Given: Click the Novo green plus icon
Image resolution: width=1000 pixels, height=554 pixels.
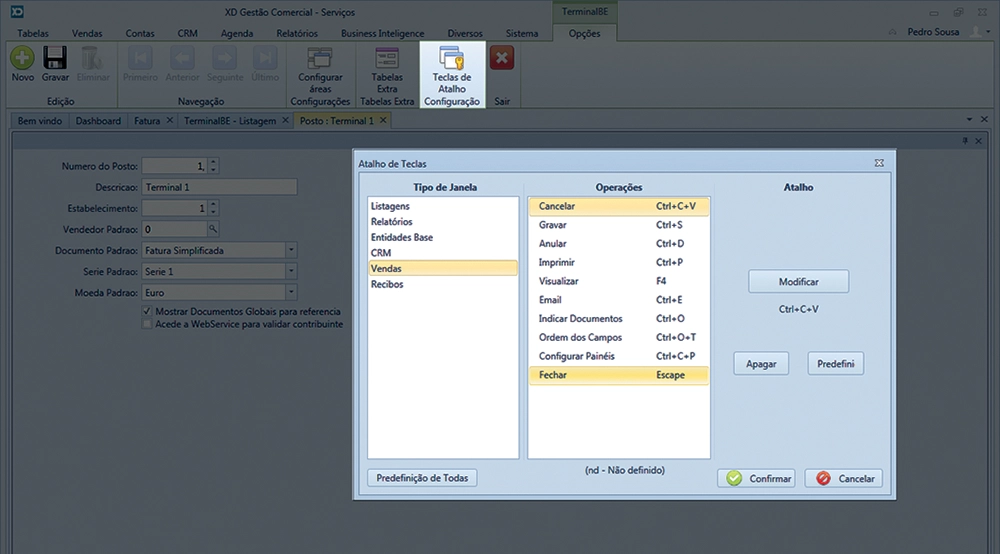Looking at the screenshot, I should pyautogui.click(x=22, y=59).
